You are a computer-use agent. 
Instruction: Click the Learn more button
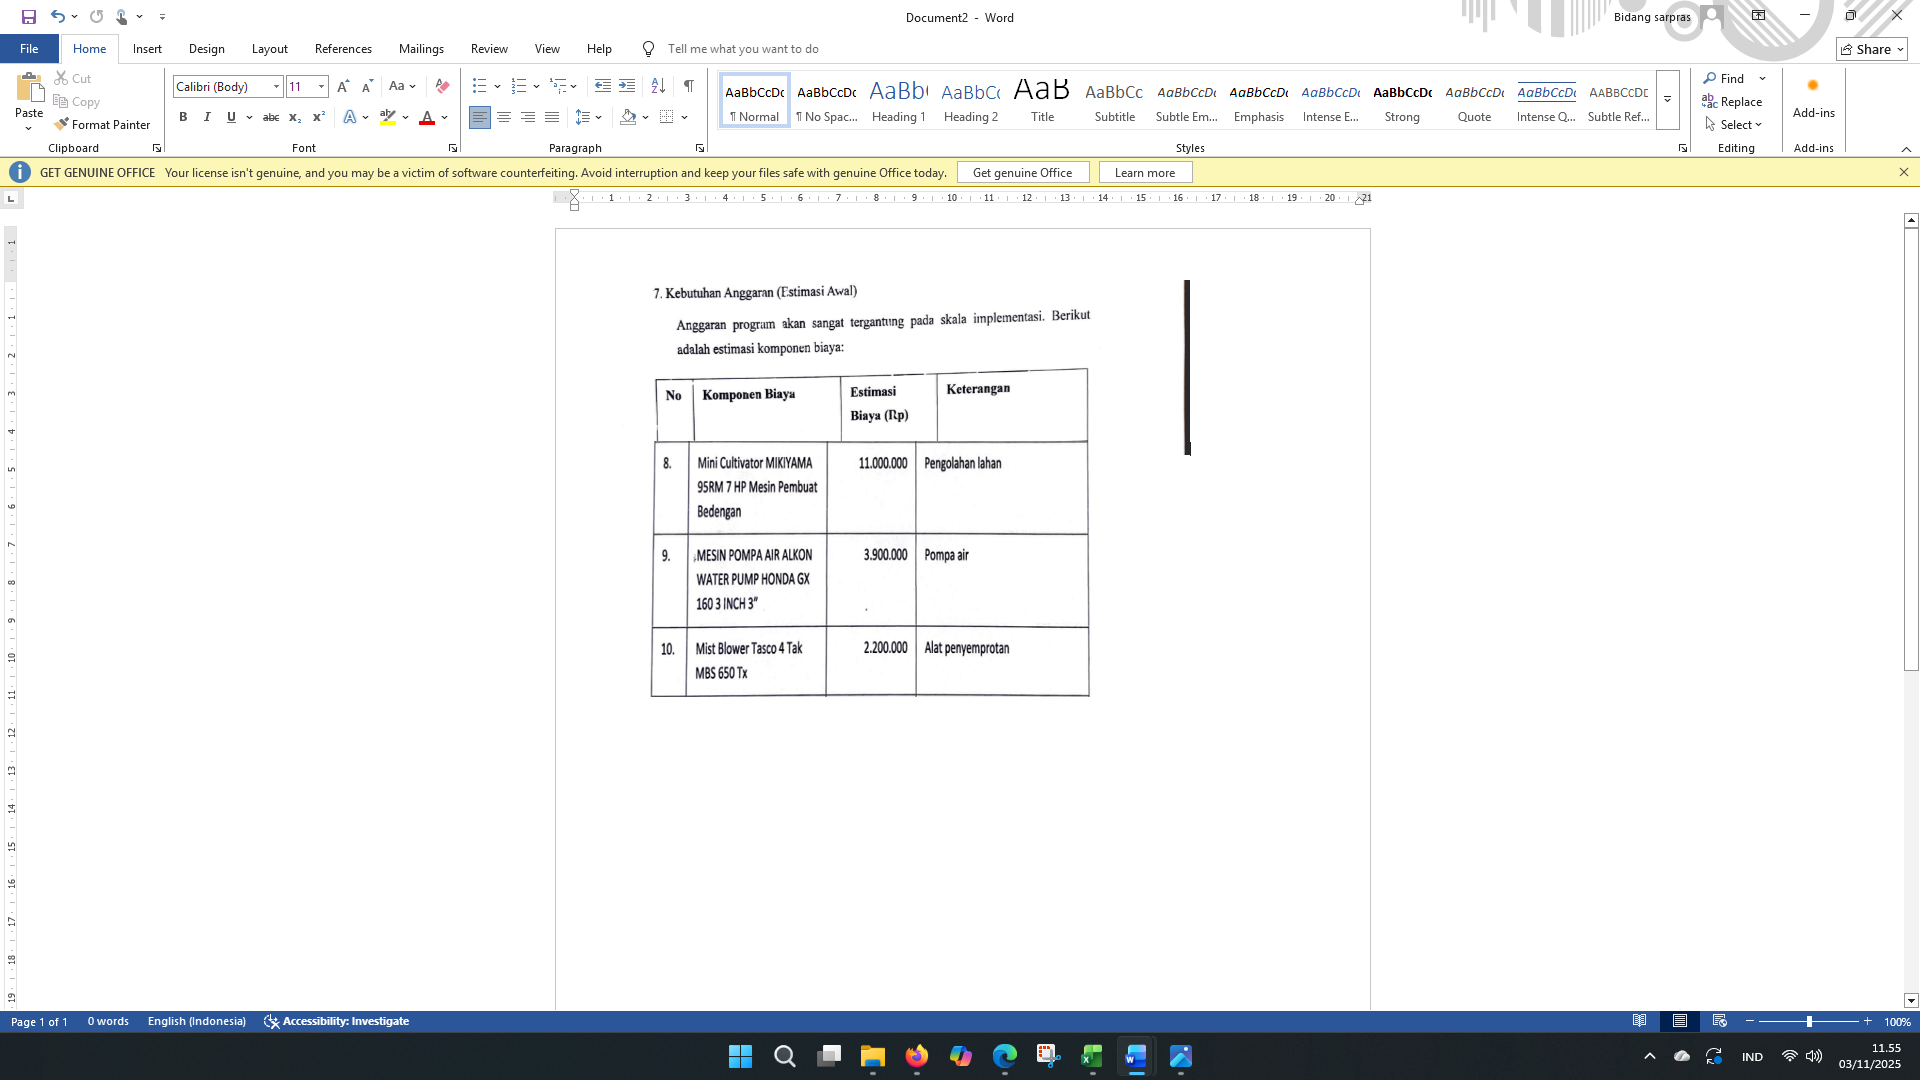point(1145,173)
